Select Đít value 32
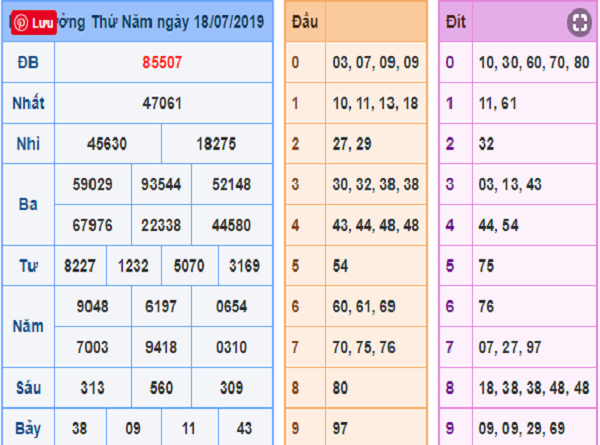Image resolution: width=600 pixels, height=445 pixels. [x=486, y=144]
